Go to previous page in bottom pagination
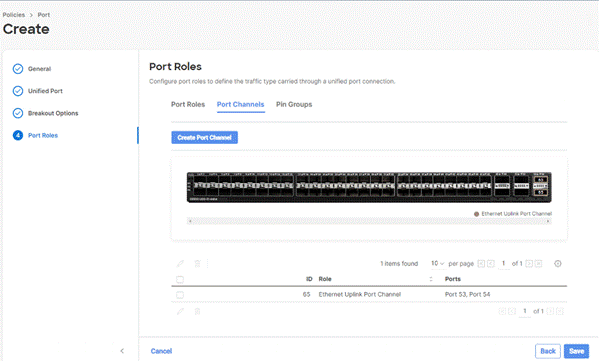The image size is (599, 361). (512, 311)
